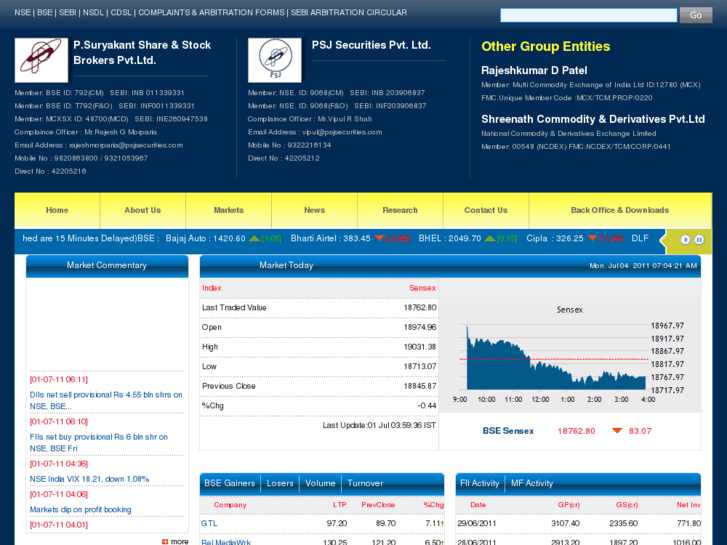Viewport: 727px width, 545px height.
Task: Select the FII Activity tab
Action: [479, 483]
